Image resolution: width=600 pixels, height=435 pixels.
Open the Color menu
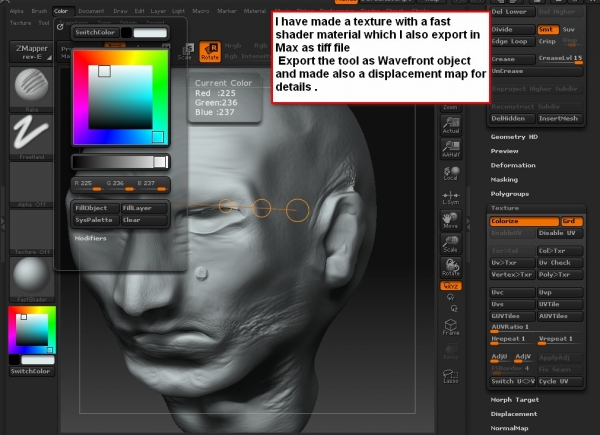click(x=61, y=11)
